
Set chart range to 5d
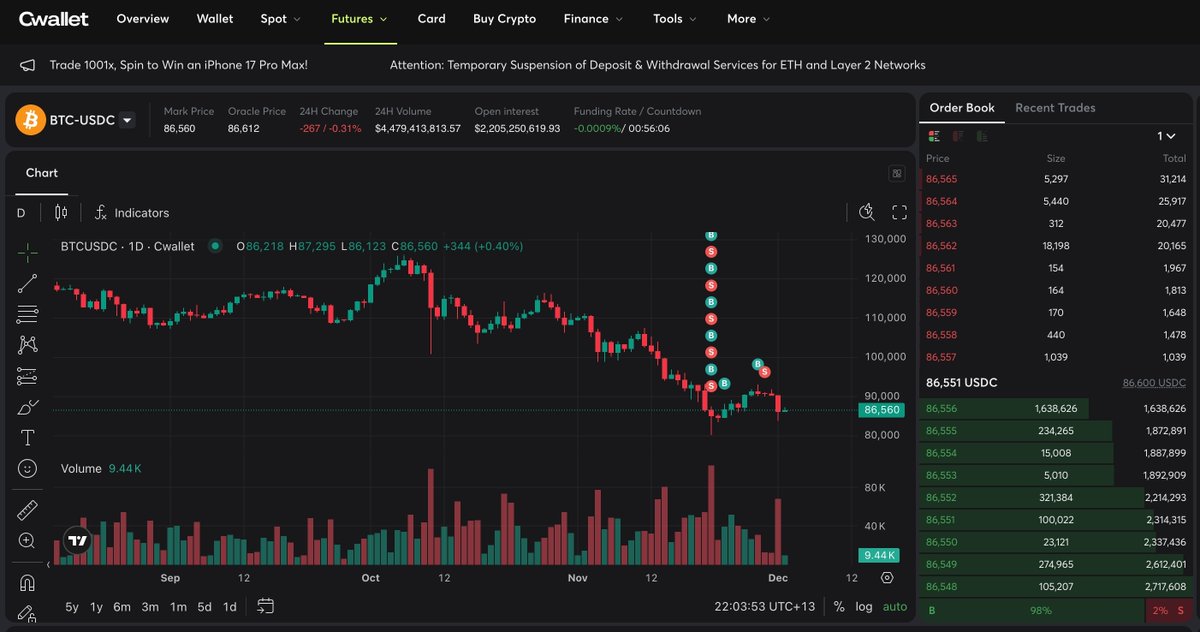click(204, 607)
